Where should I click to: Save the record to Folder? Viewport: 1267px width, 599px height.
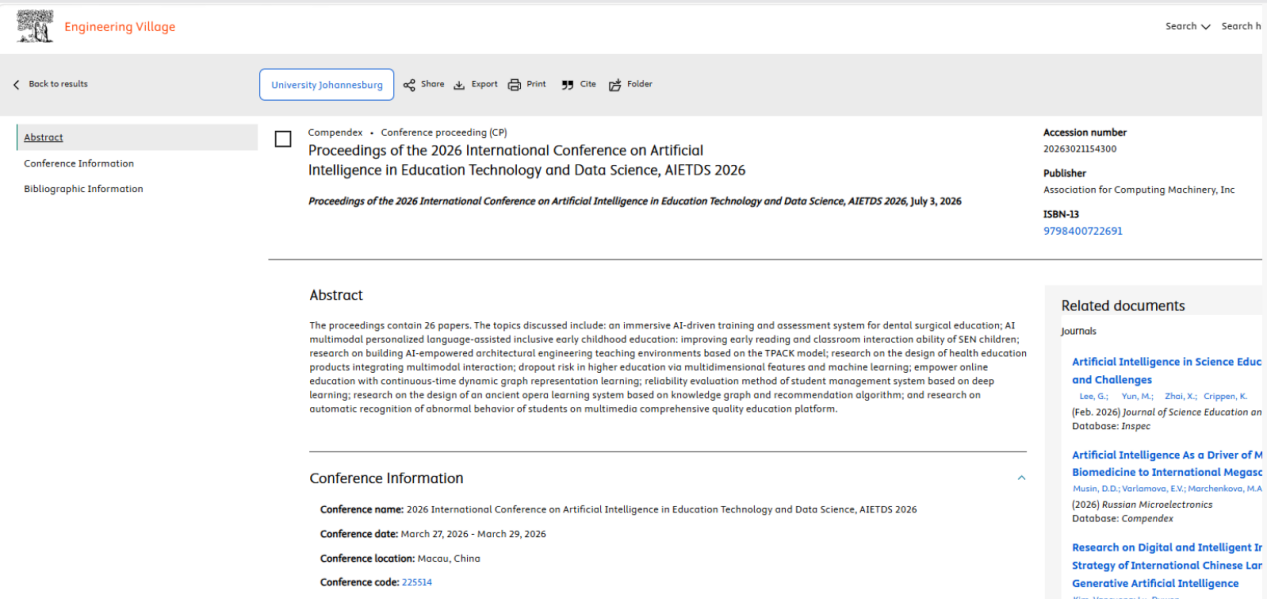[630, 84]
